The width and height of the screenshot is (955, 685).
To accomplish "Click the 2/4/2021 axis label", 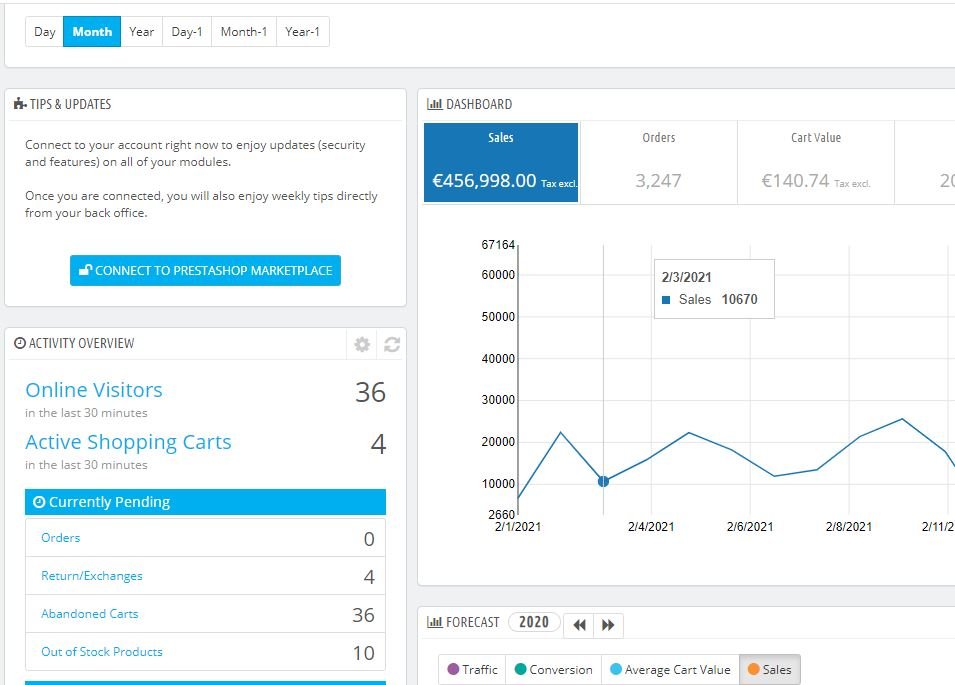I will point(651,527).
